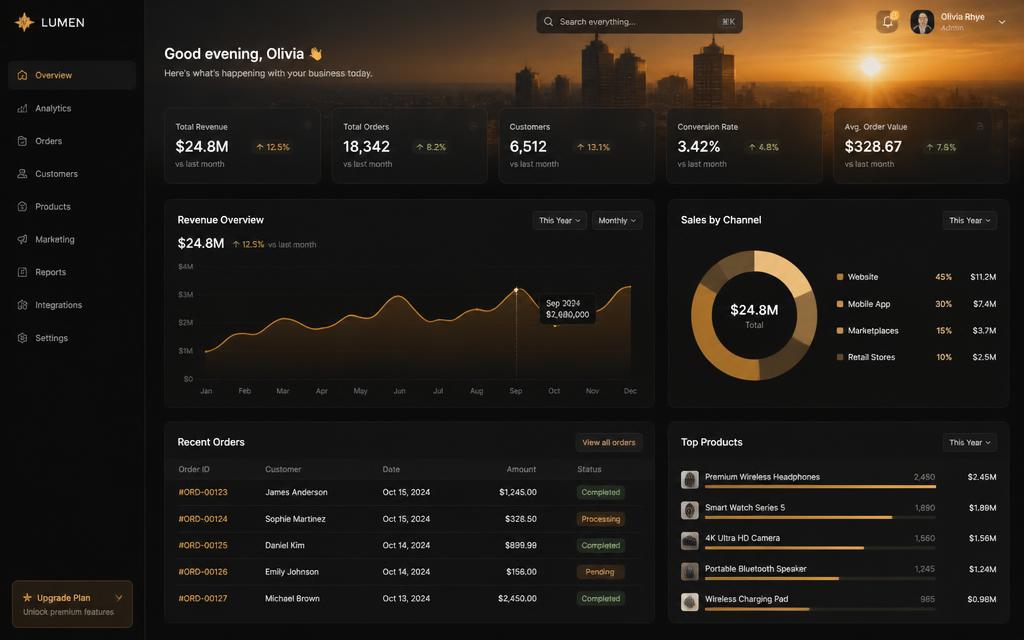Open Top Products This Year dropdown
The height and width of the screenshot is (640, 1024).
970,443
